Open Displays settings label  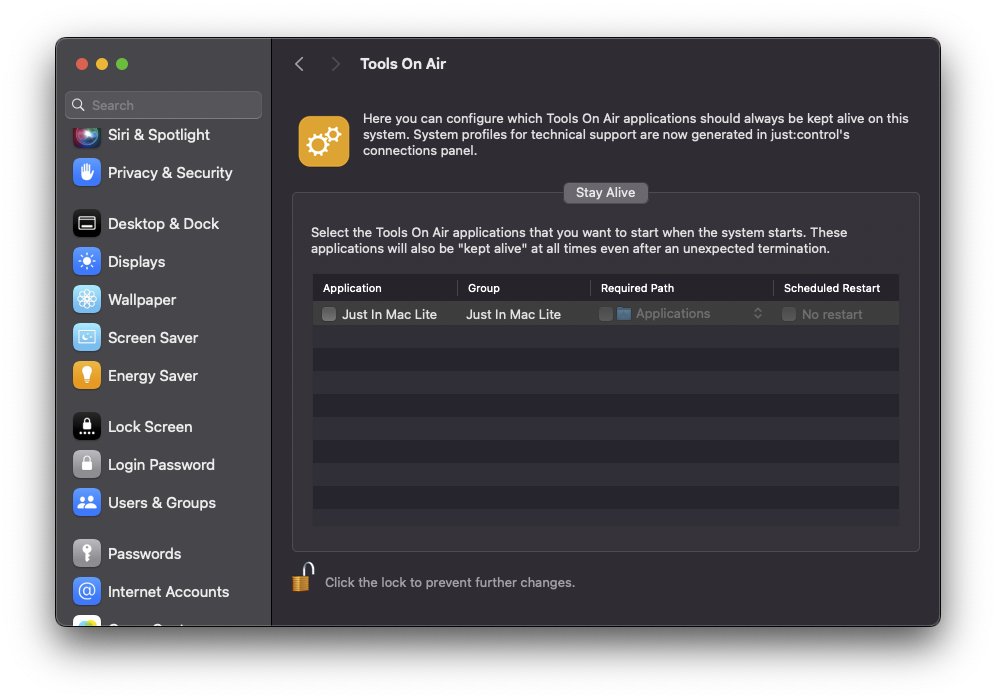[x=137, y=262]
